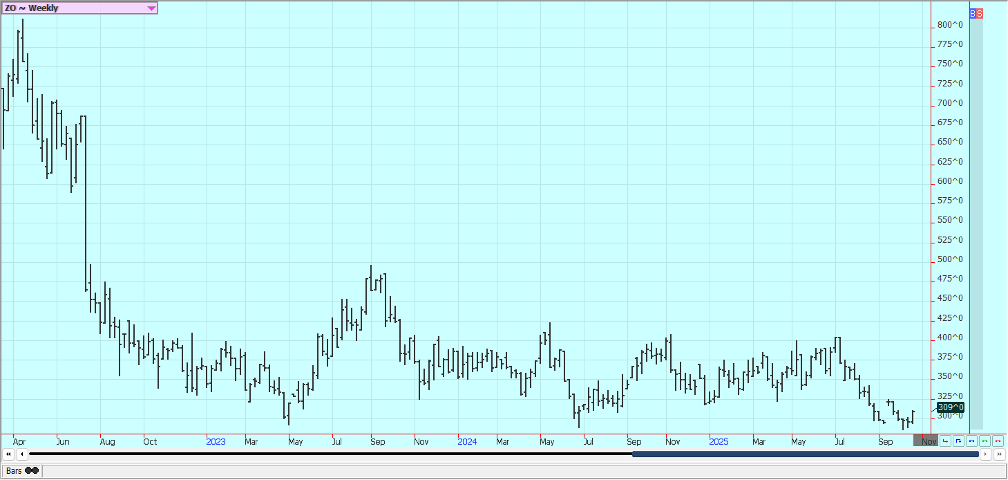This screenshot has width=1008, height=480.
Task: Click the green dash chart tool icon
Action: [x=985, y=440]
